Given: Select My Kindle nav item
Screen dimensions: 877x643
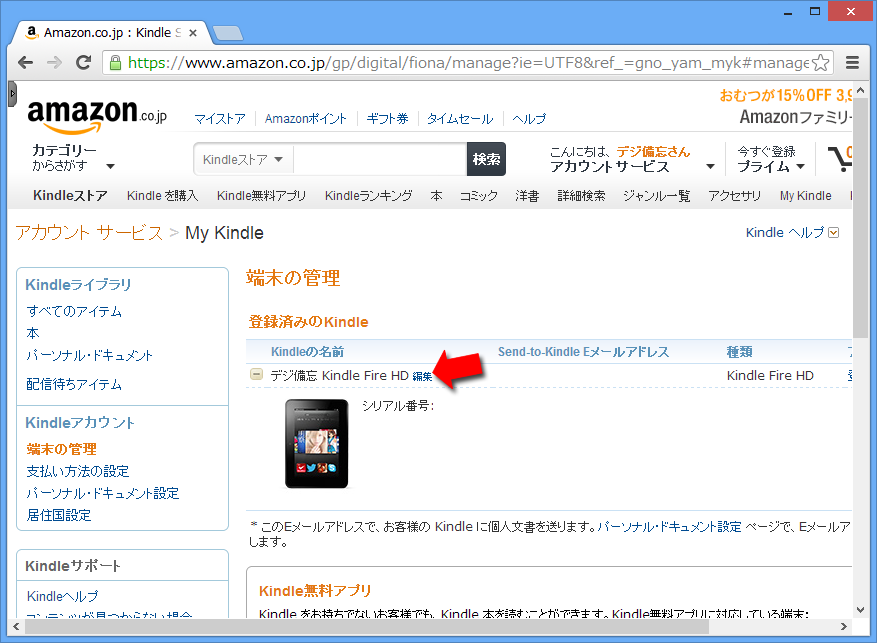Looking at the screenshot, I should pyautogui.click(x=805, y=196).
